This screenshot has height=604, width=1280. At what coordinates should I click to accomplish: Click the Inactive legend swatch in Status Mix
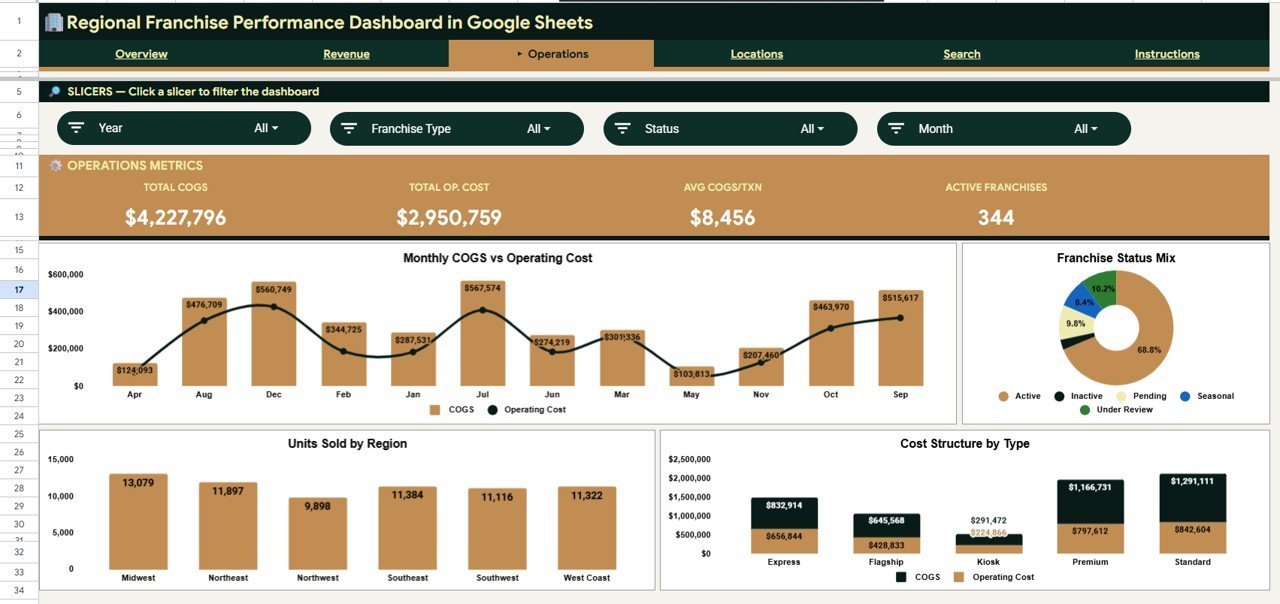click(x=1059, y=397)
